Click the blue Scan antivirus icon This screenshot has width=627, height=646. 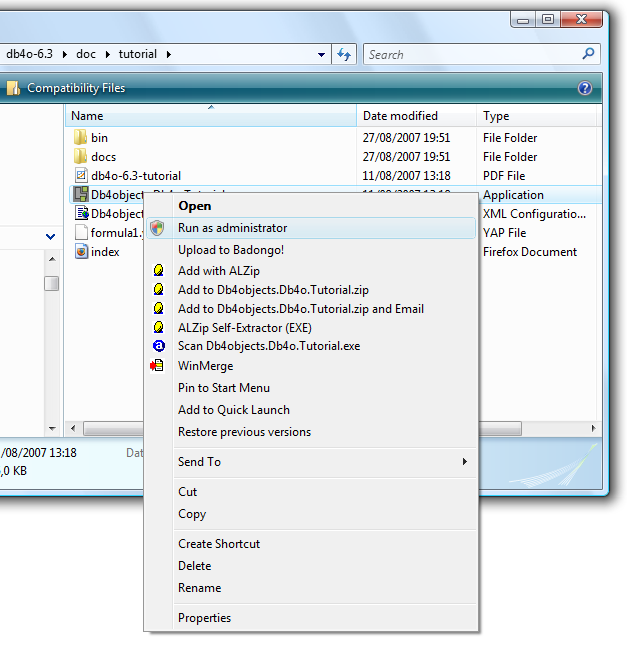click(159, 346)
